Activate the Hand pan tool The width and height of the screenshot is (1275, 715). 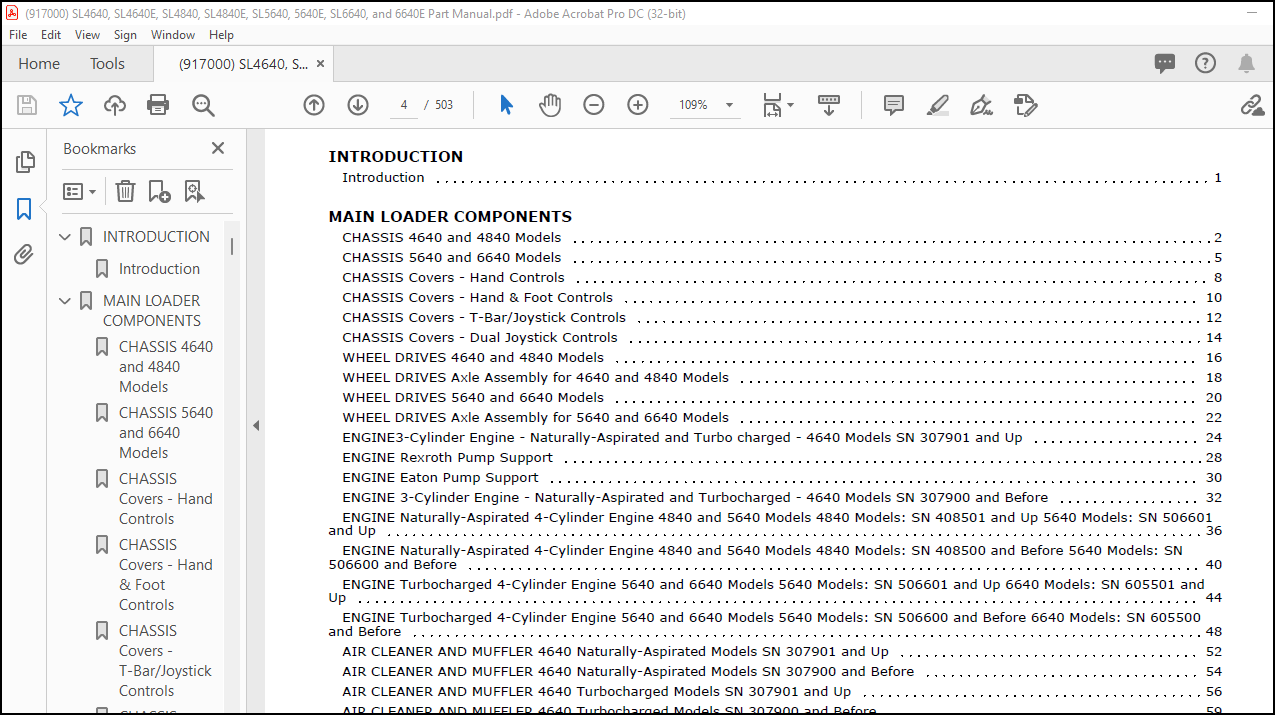pos(550,105)
